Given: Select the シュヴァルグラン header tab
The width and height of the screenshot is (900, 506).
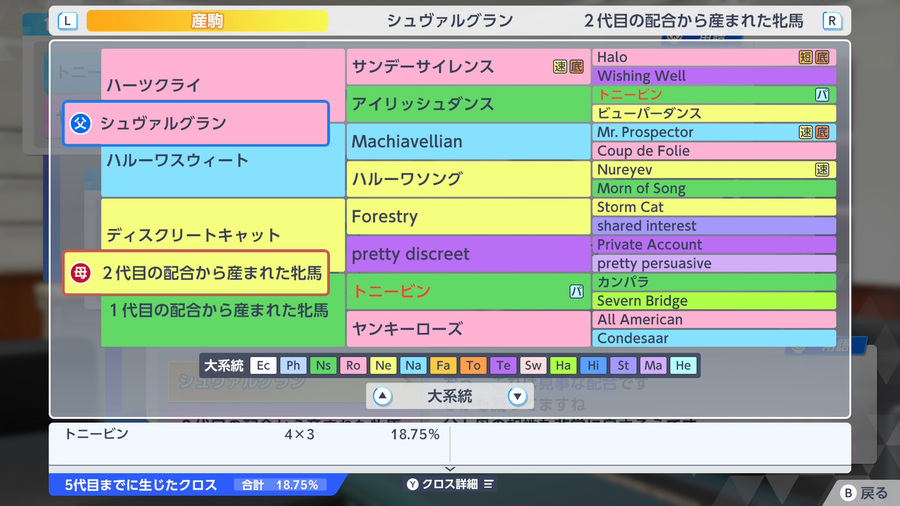Looking at the screenshot, I should [449, 21].
